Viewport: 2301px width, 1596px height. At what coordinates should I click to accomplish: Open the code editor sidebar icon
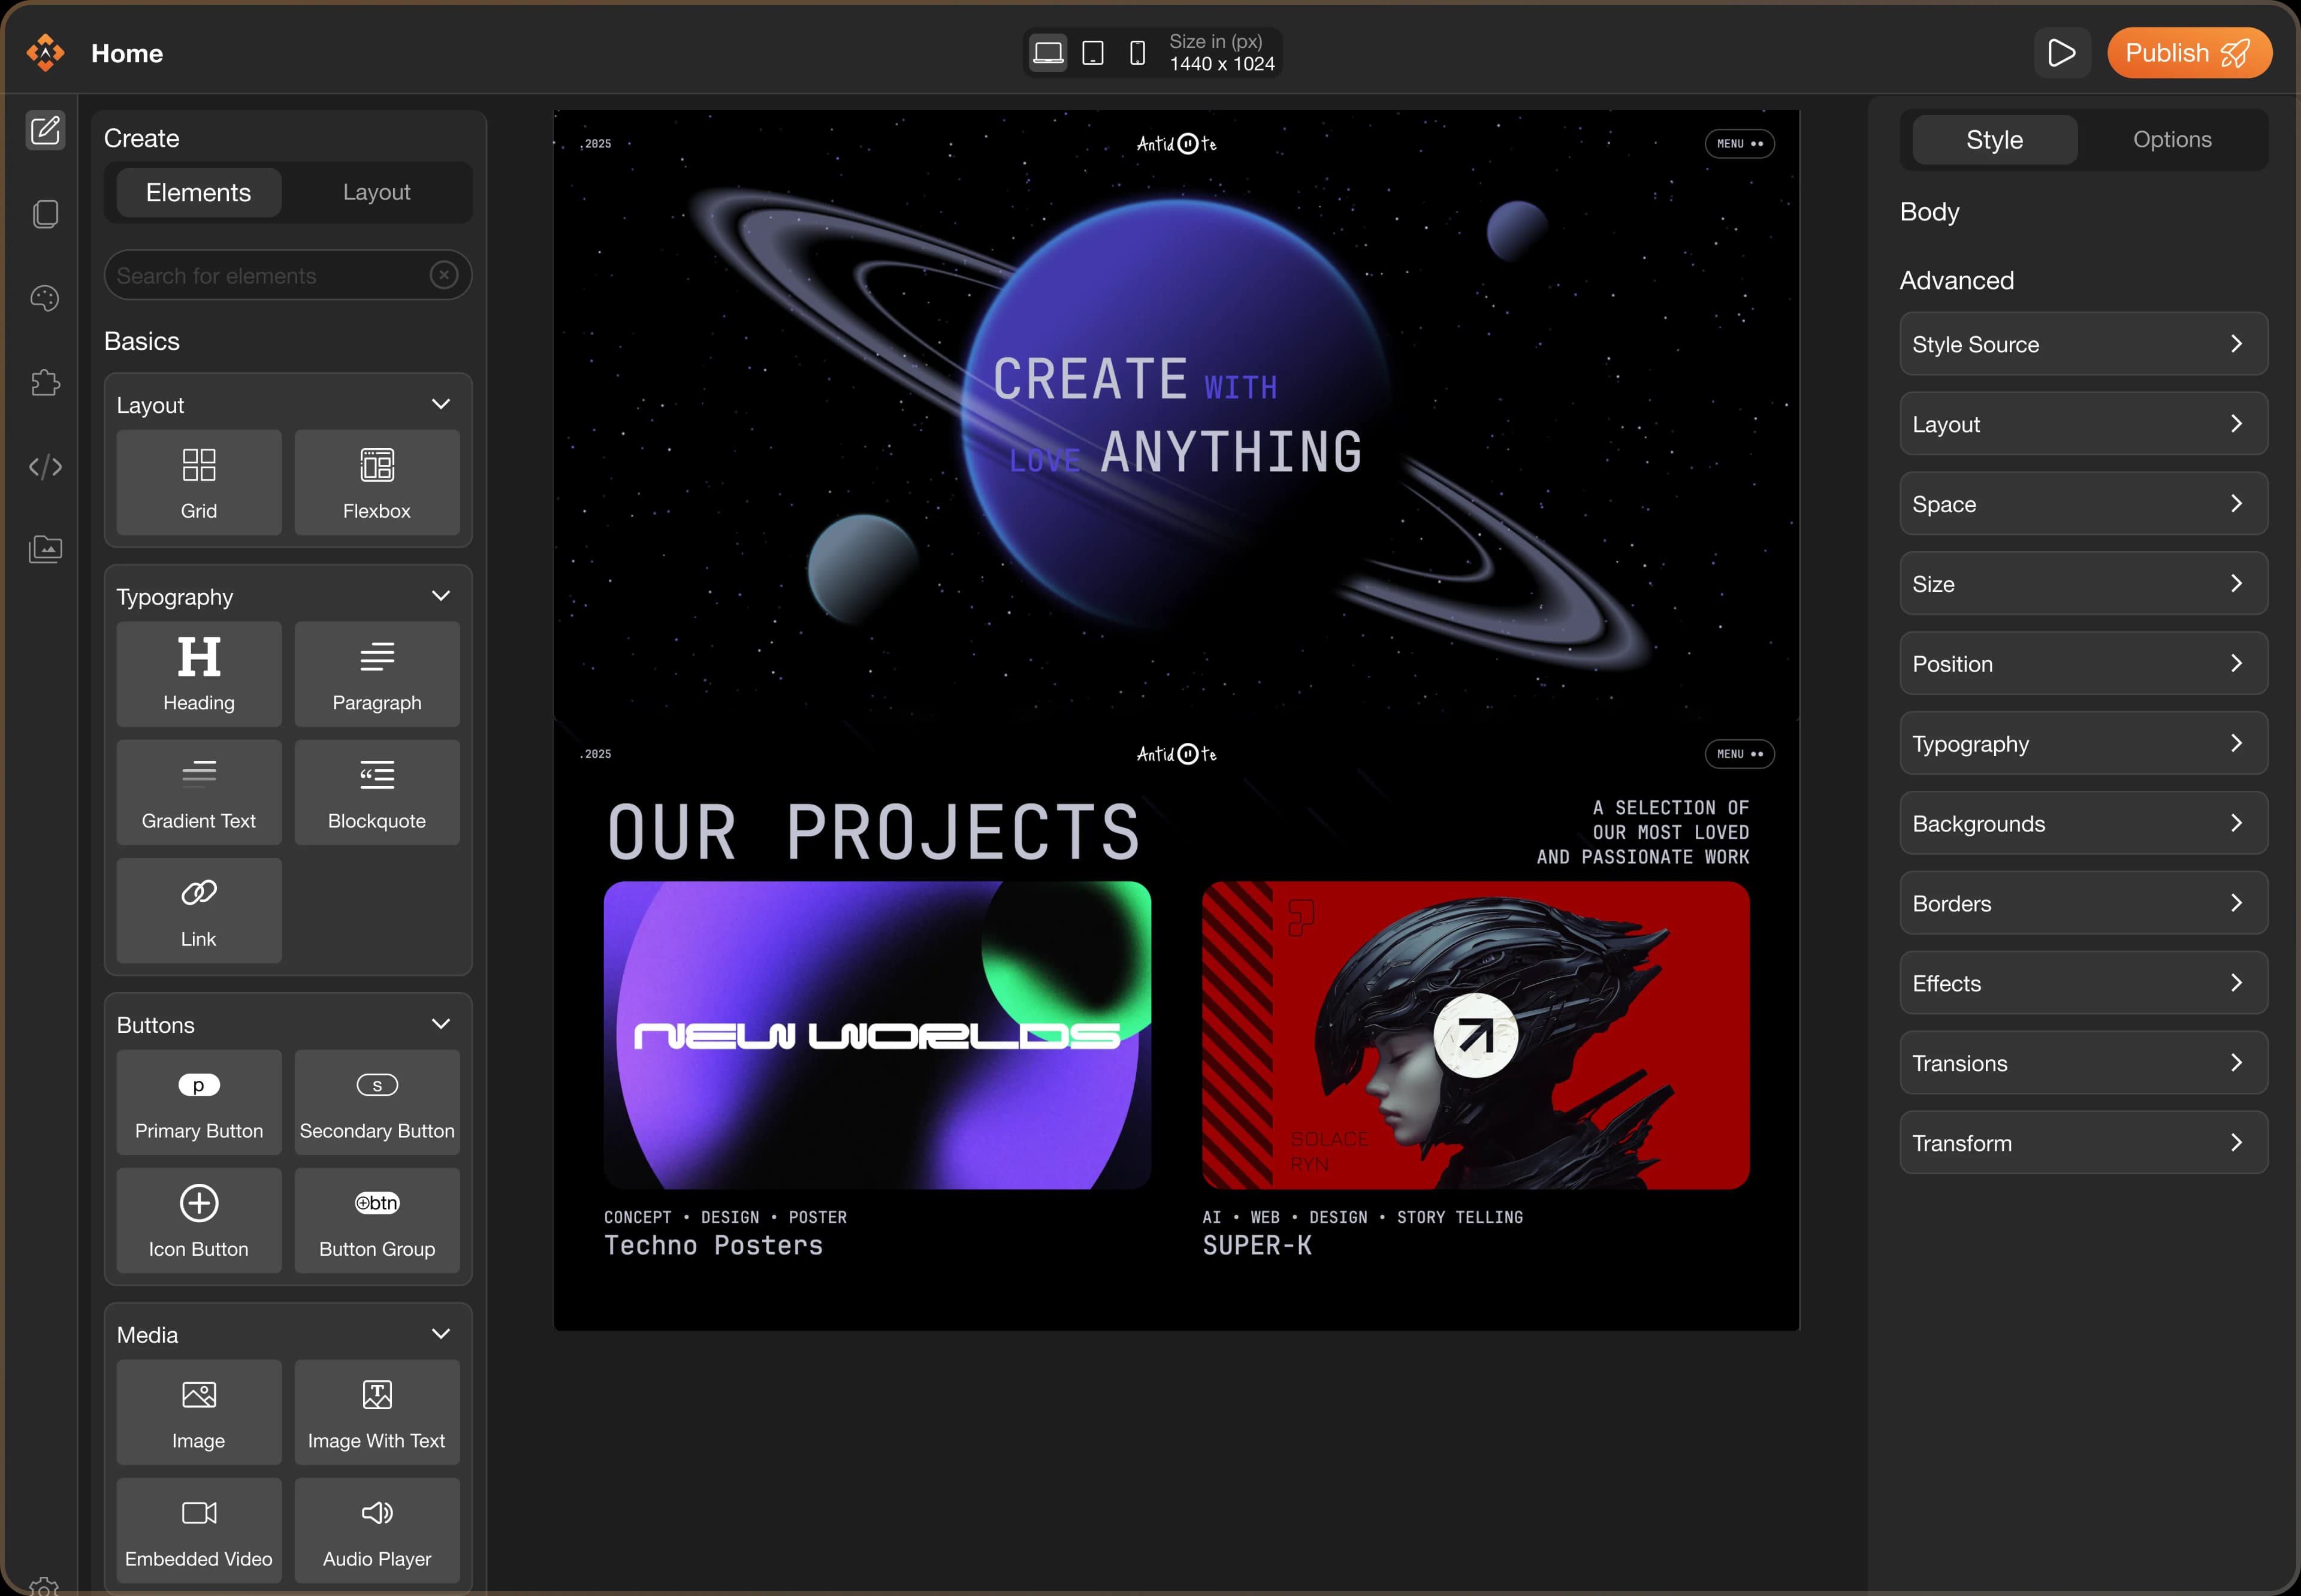click(x=45, y=466)
